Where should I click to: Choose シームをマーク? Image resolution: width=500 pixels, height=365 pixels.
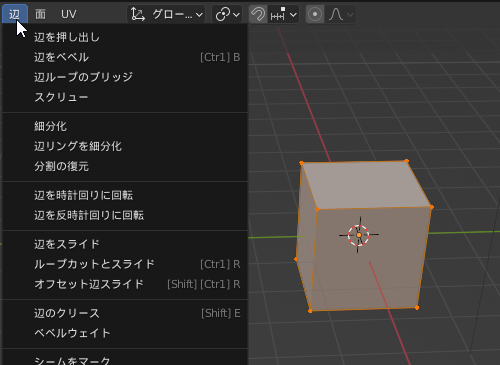(x=125, y=360)
